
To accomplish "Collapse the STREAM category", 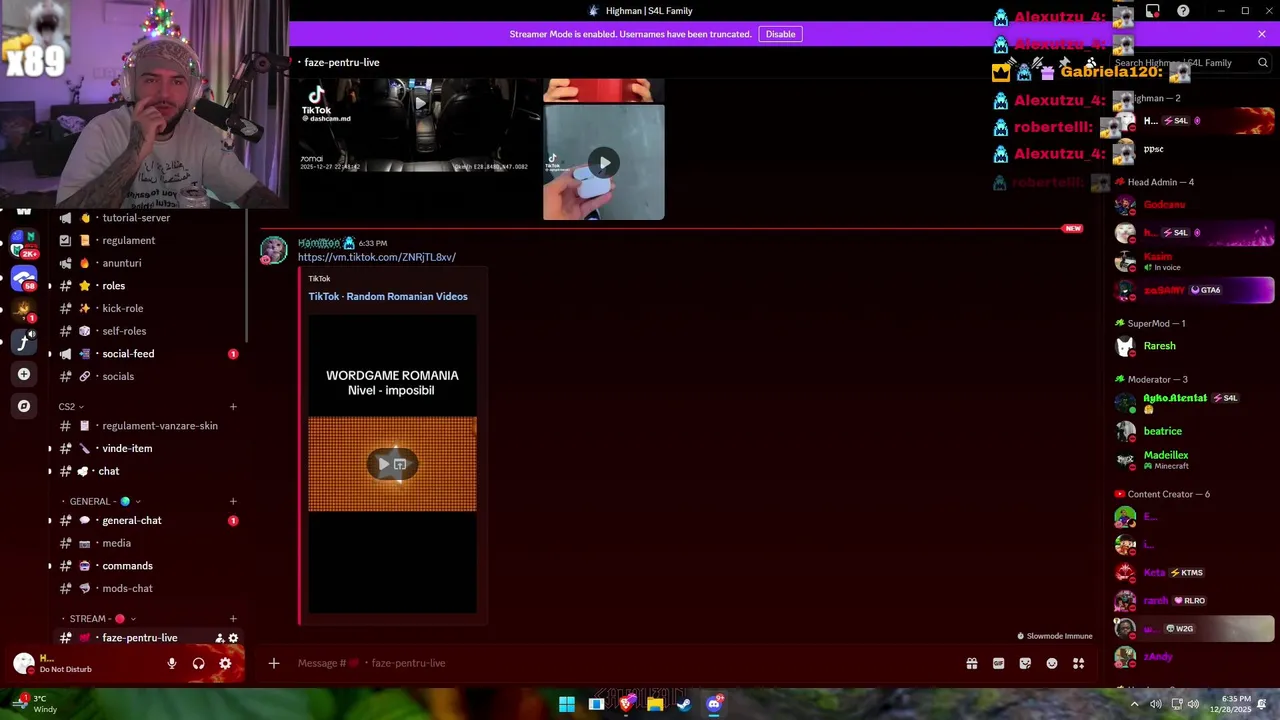I will tap(98, 619).
